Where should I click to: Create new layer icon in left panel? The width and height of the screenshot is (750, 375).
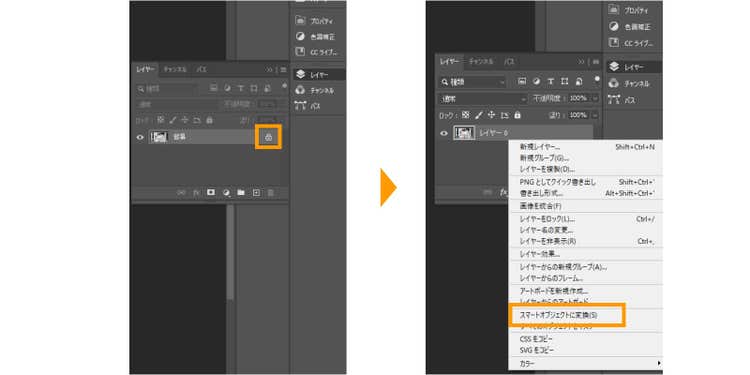(256, 192)
